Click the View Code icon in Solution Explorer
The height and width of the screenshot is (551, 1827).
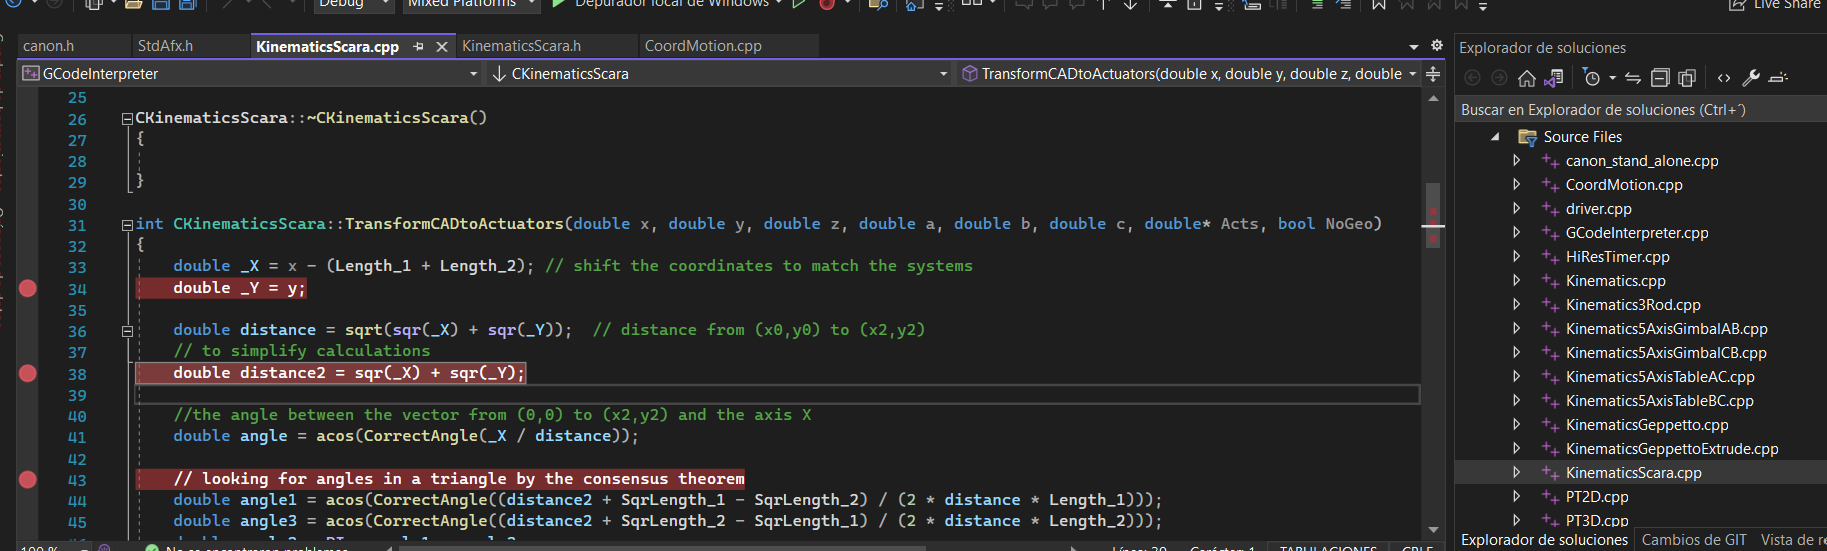(1724, 78)
